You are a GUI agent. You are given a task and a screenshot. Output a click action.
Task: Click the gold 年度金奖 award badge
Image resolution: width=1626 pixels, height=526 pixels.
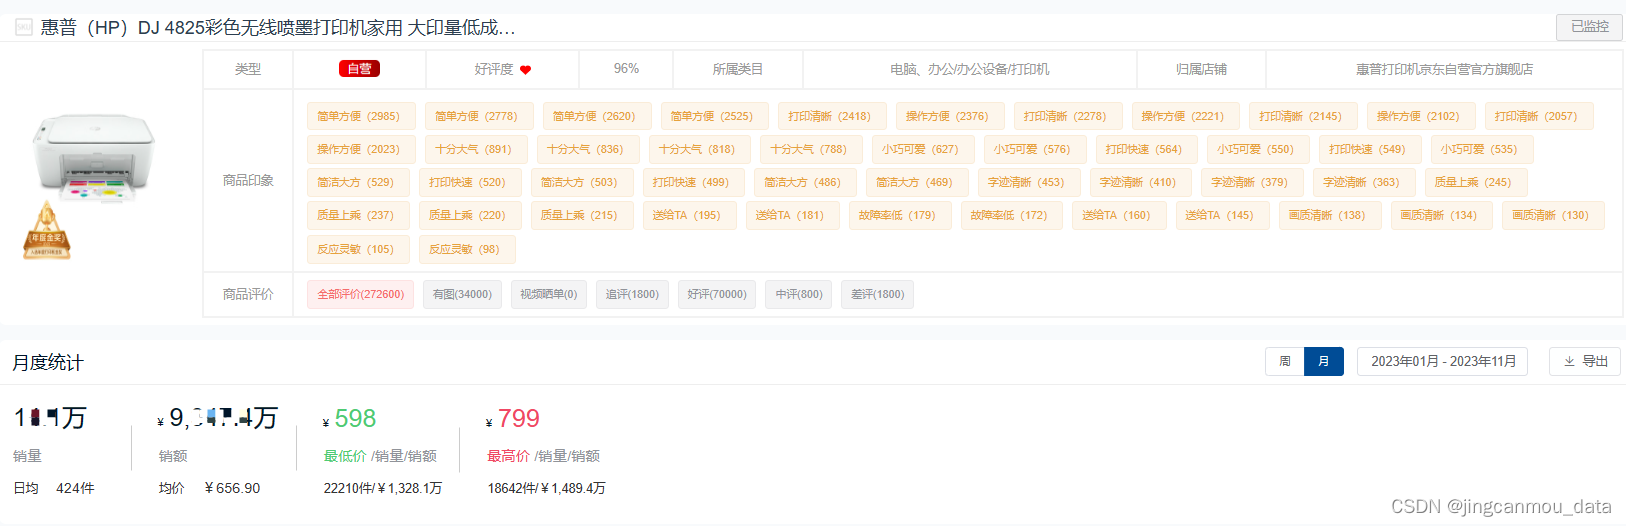coord(47,231)
